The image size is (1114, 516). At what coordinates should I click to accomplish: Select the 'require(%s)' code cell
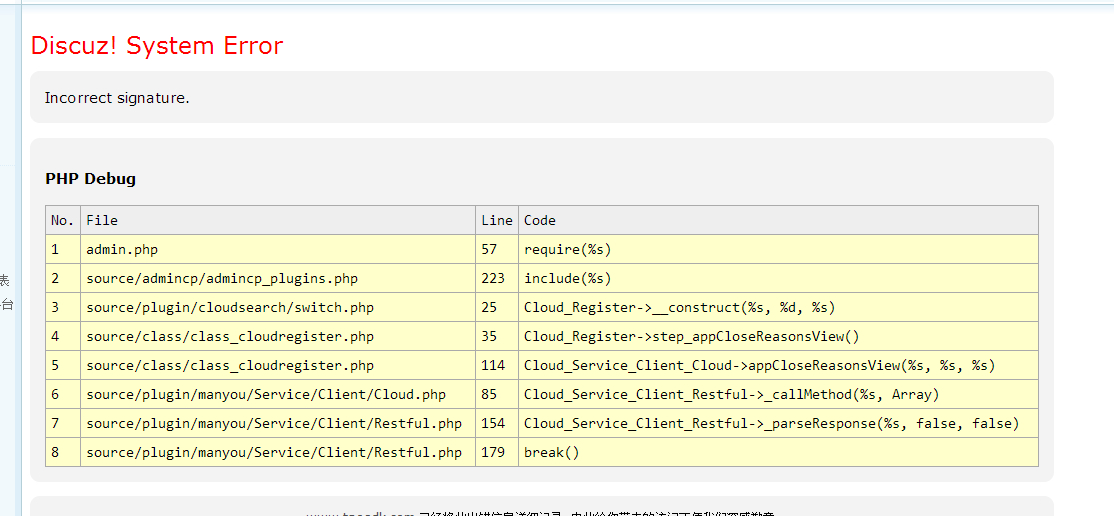(x=778, y=249)
